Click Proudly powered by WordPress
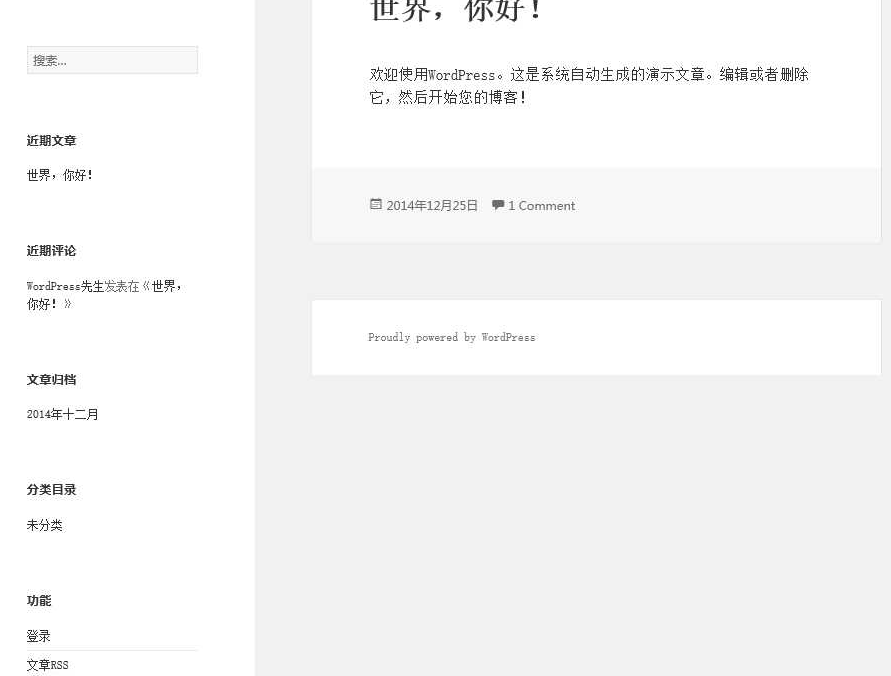This screenshot has width=891, height=676. (x=451, y=337)
